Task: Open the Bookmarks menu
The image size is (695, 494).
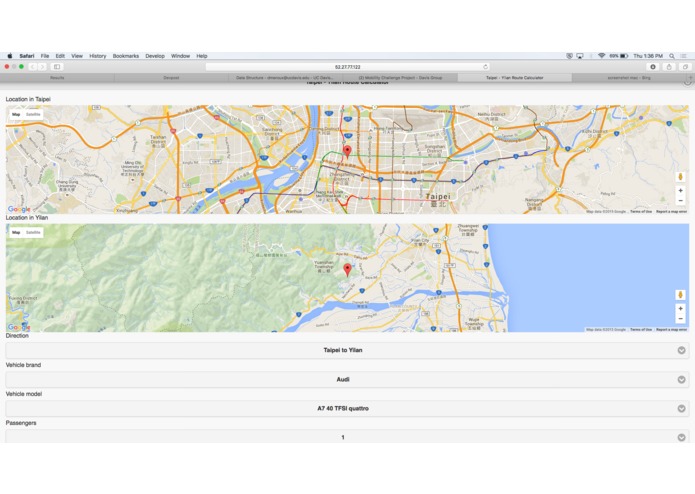Action: click(x=126, y=56)
